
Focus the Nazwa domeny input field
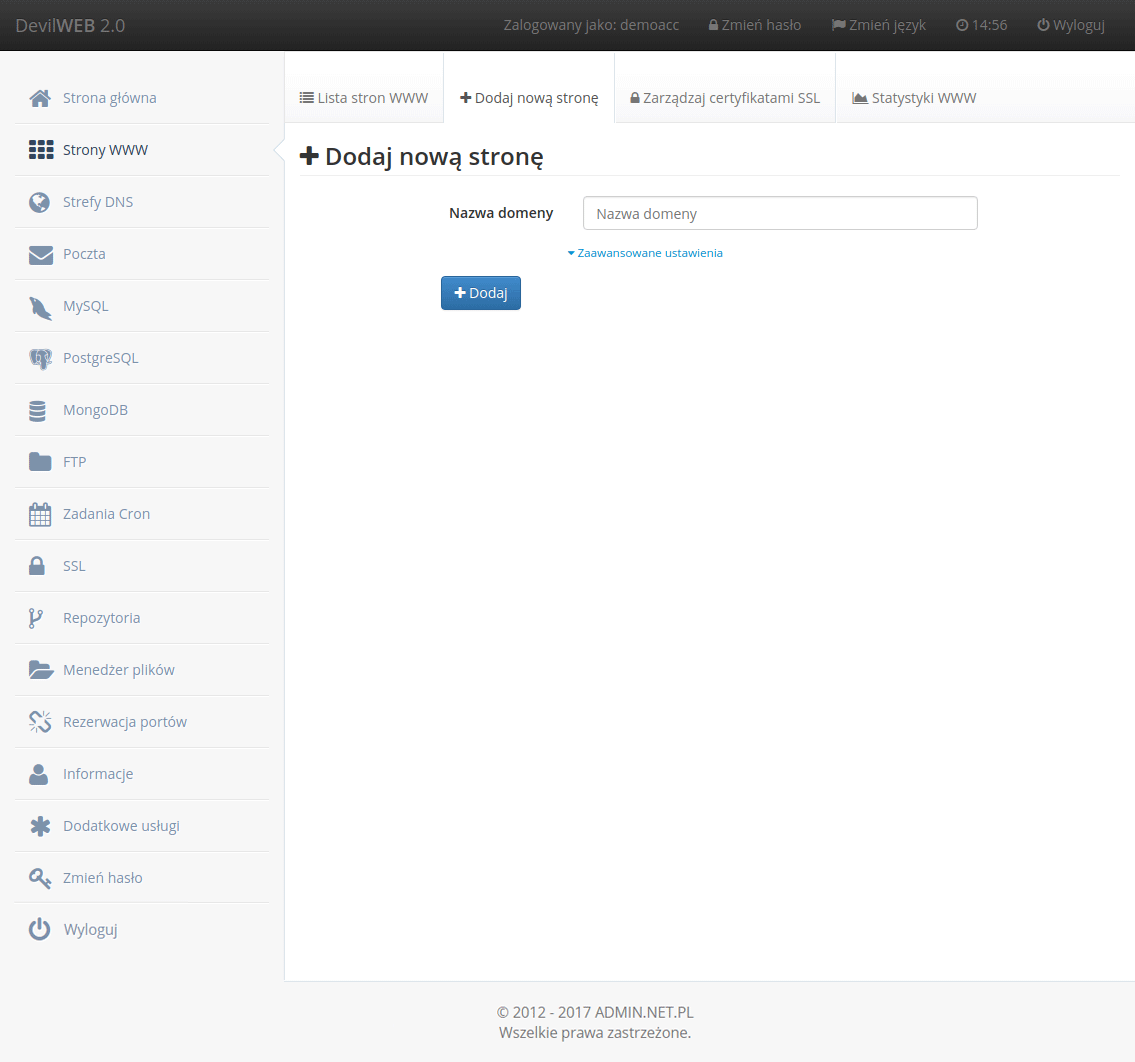pyautogui.click(x=780, y=213)
